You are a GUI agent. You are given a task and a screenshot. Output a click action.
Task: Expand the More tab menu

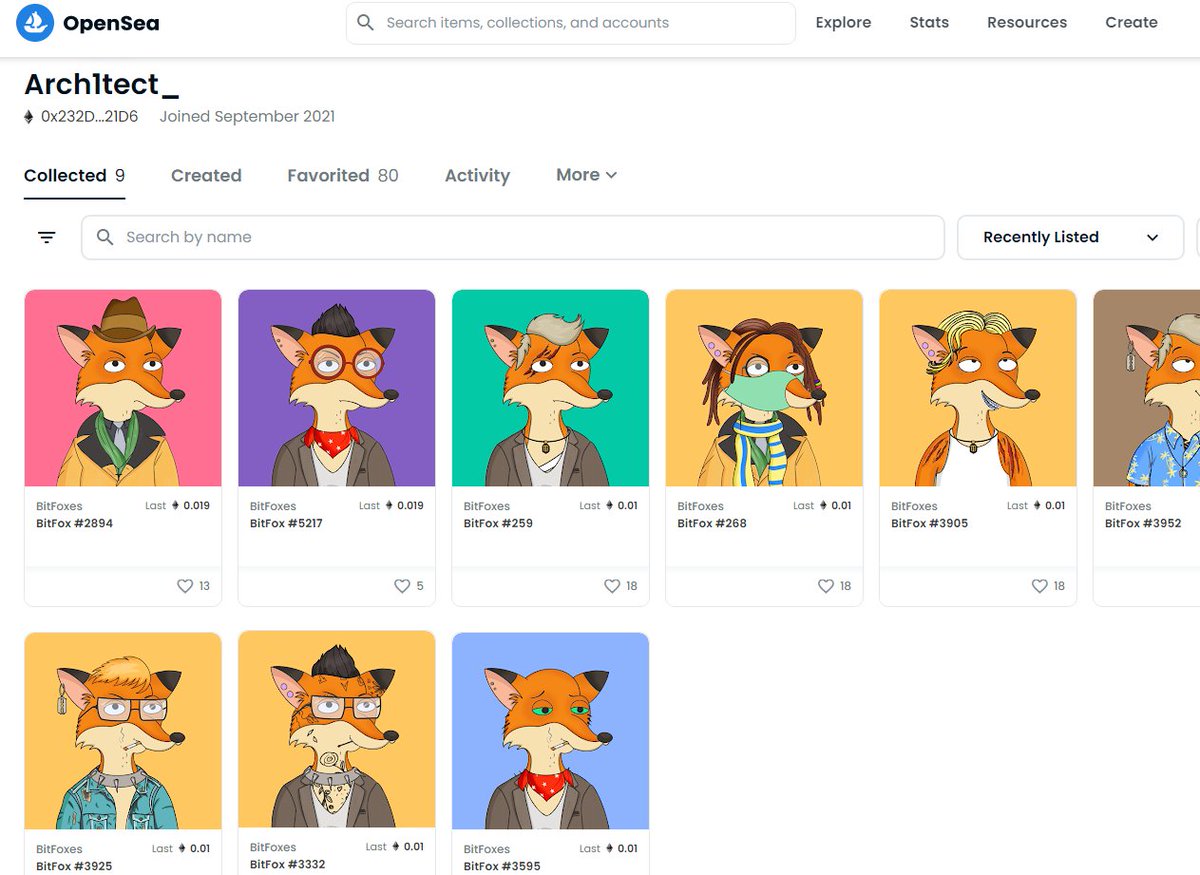(586, 175)
